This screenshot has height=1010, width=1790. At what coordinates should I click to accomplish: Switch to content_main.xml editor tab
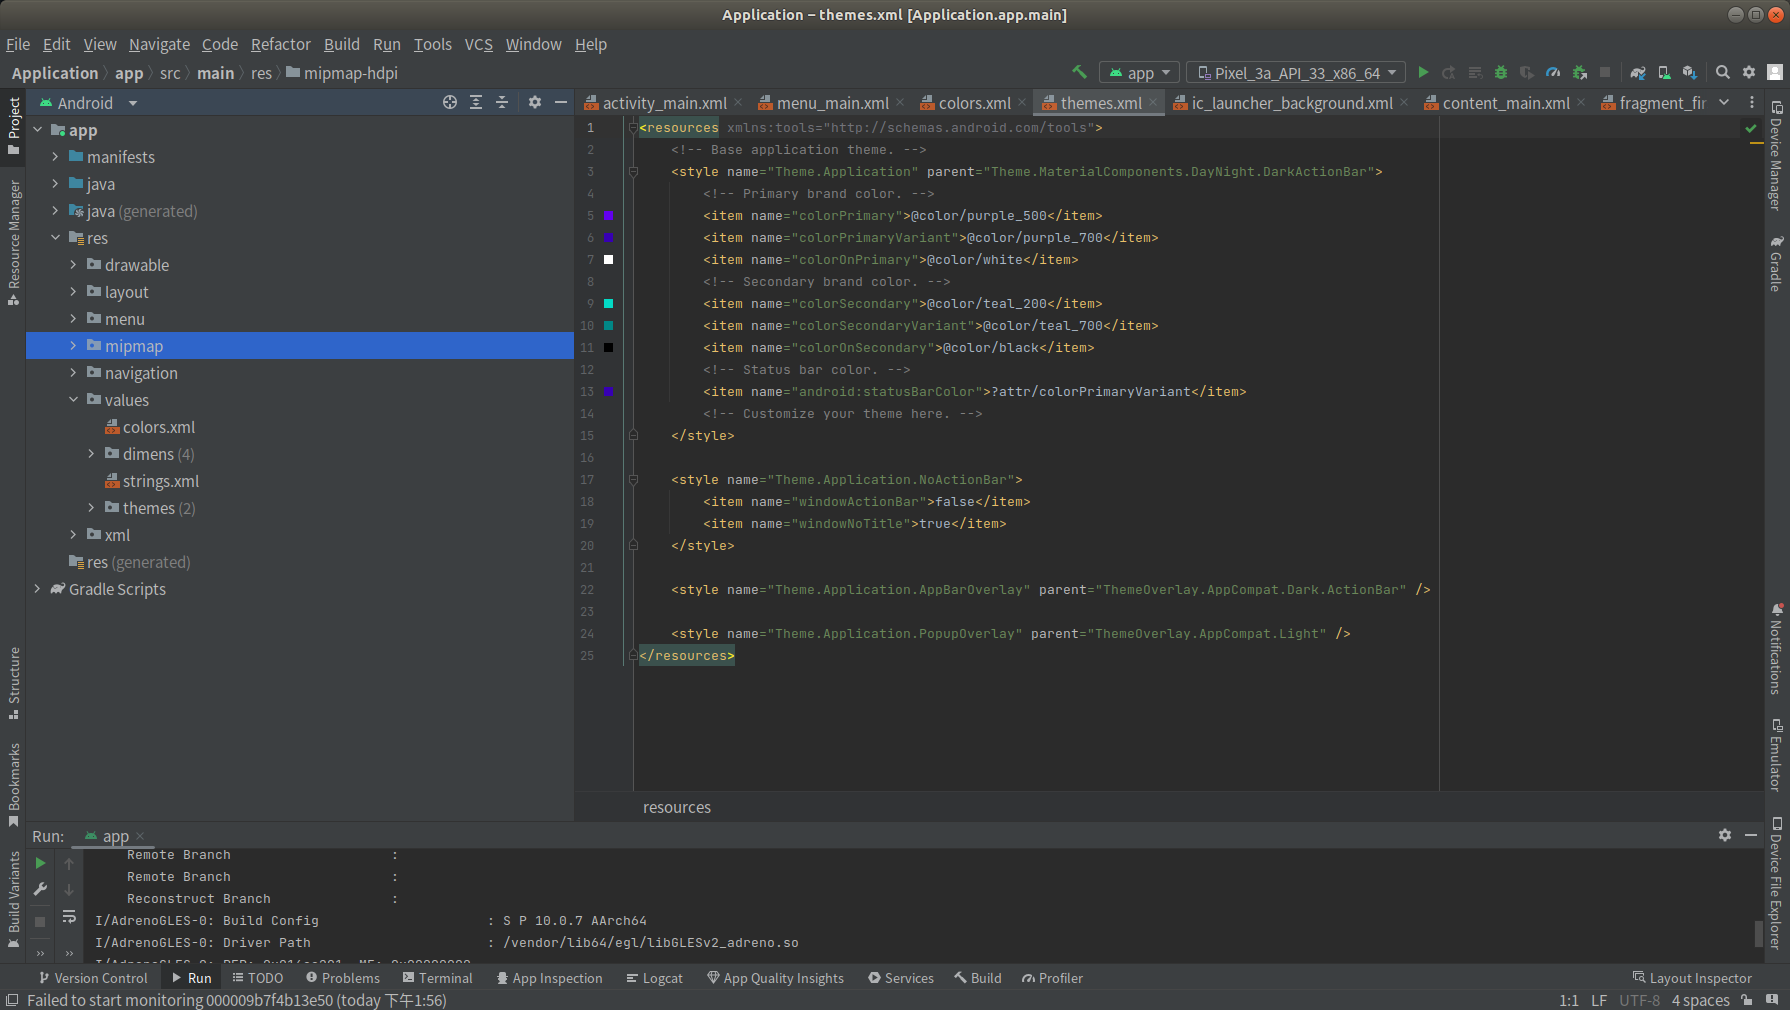(1505, 102)
